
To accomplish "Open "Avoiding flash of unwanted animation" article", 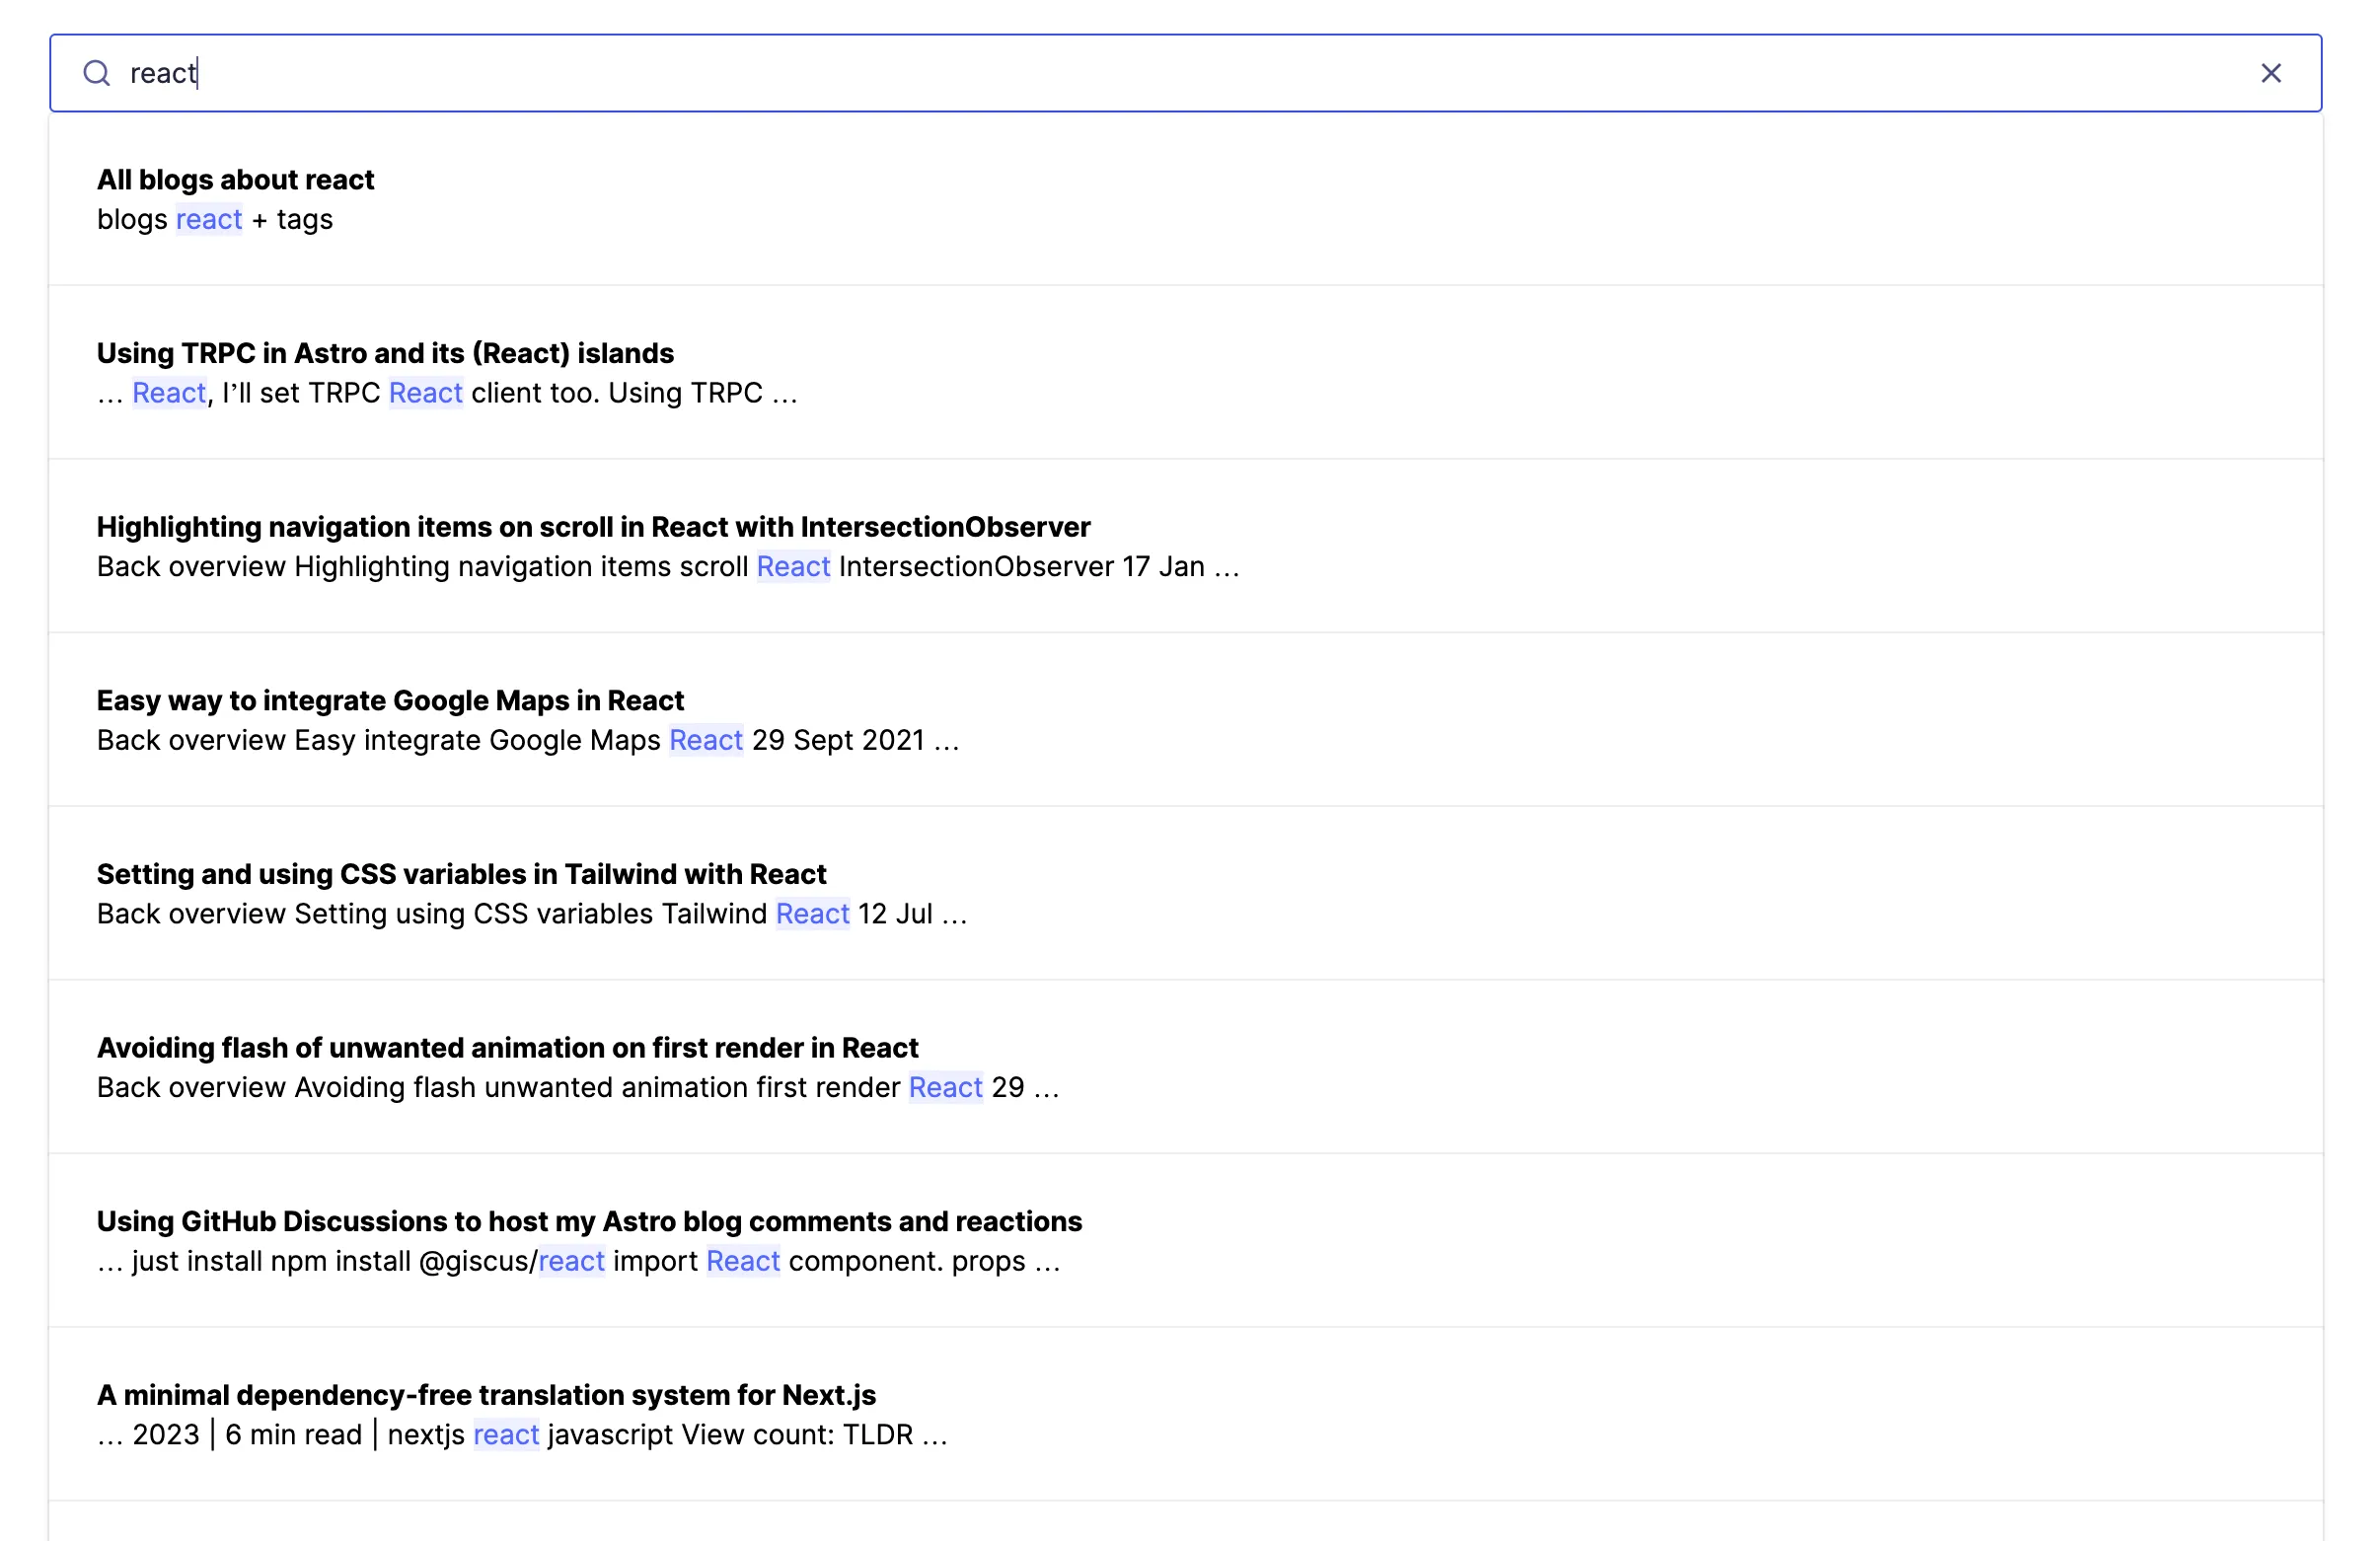I will point(507,1047).
